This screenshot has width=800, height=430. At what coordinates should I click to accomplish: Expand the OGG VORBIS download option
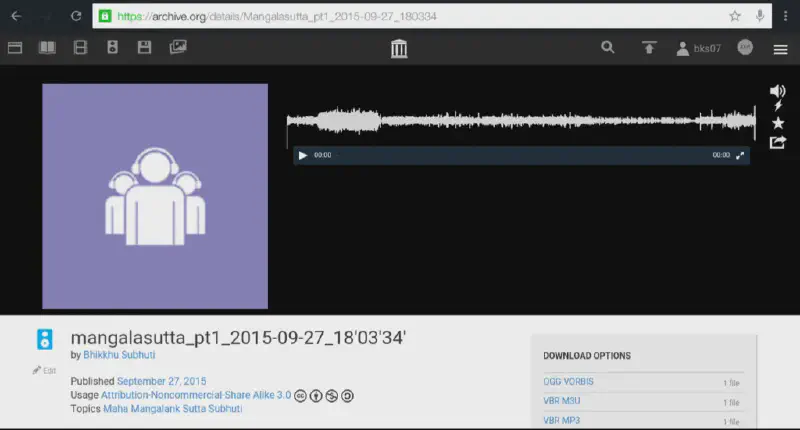(x=567, y=382)
